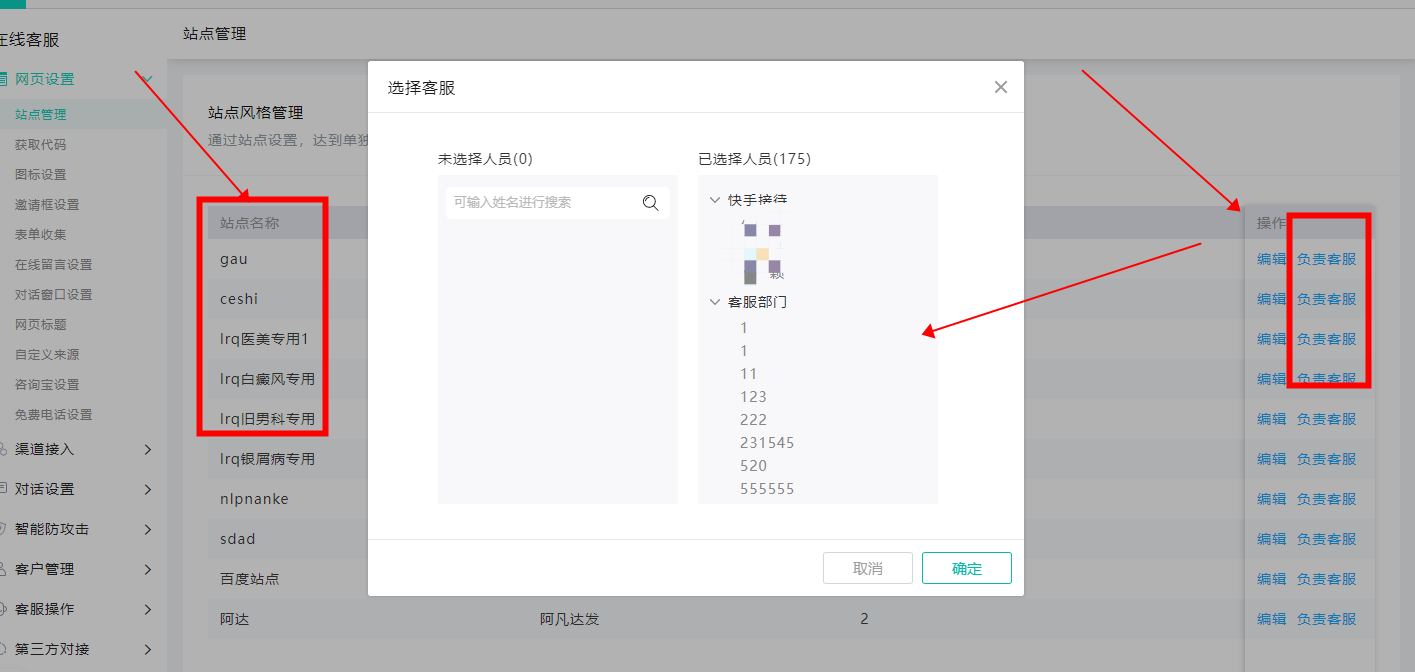The image size is (1415, 672).
Task: Collapse the 网页设置 menu chevron
Action: pyautogui.click(x=148, y=79)
